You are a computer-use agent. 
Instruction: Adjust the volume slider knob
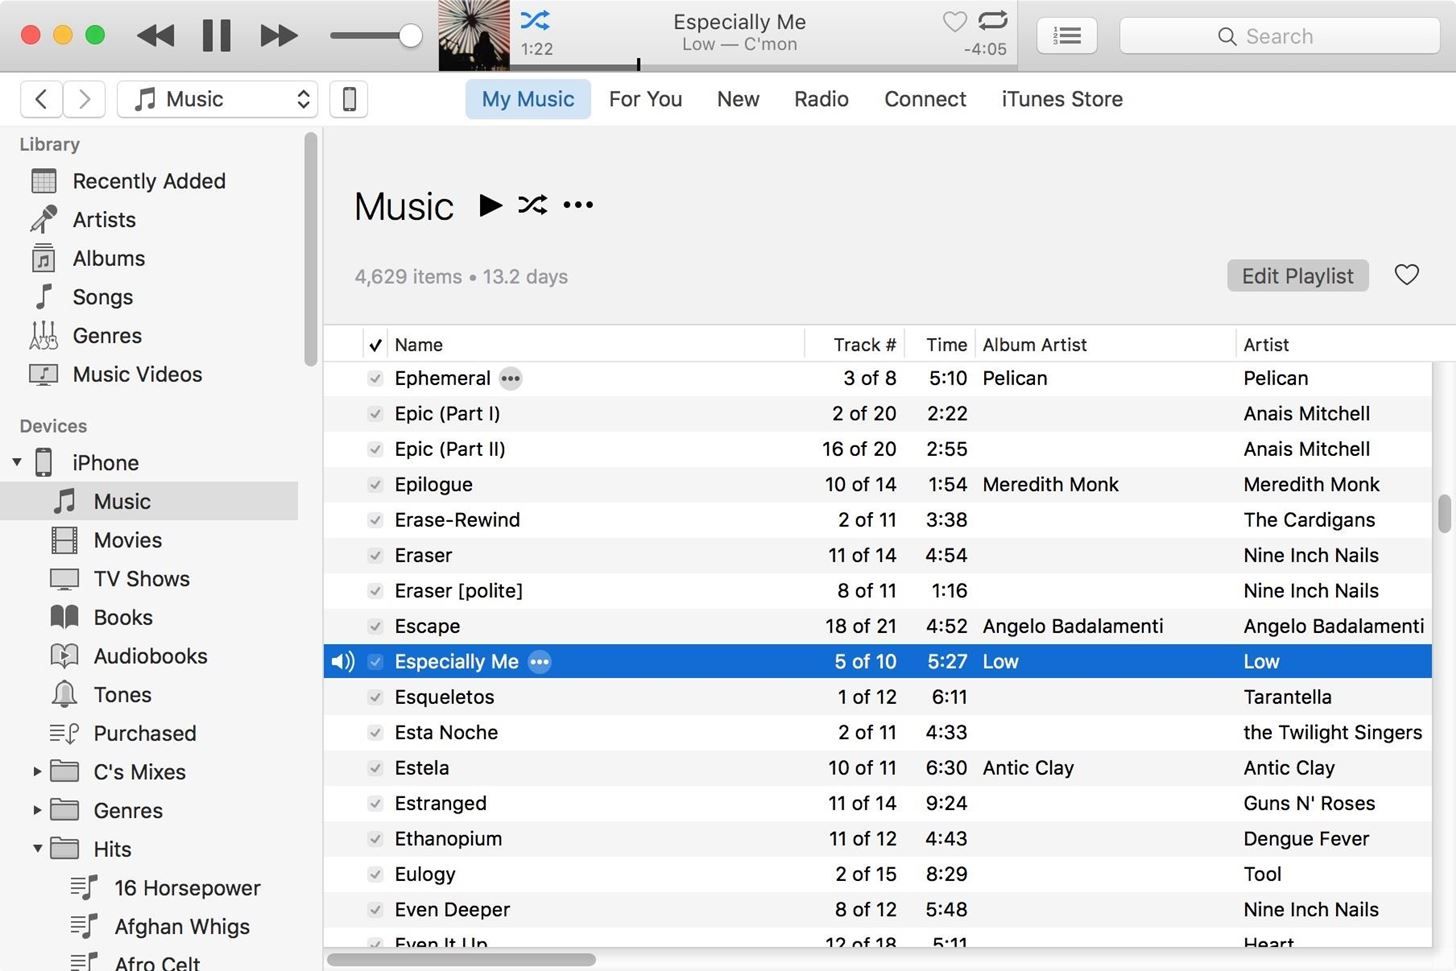(x=410, y=36)
